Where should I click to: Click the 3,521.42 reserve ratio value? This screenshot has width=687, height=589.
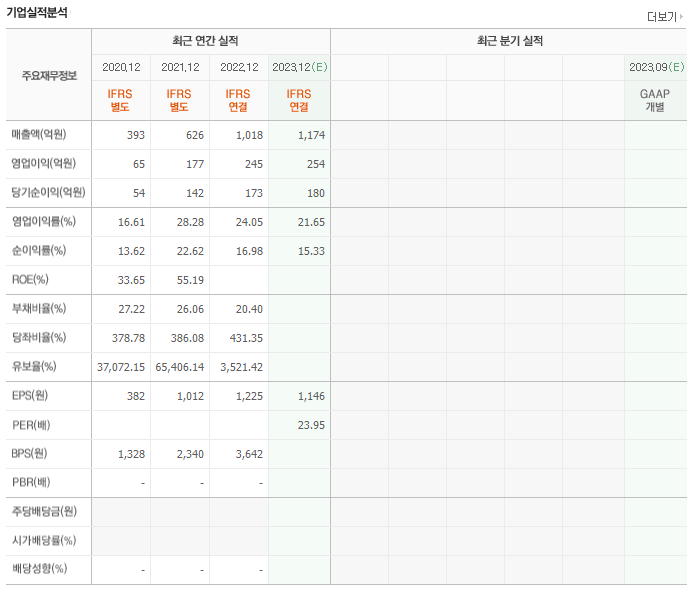(241, 367)
